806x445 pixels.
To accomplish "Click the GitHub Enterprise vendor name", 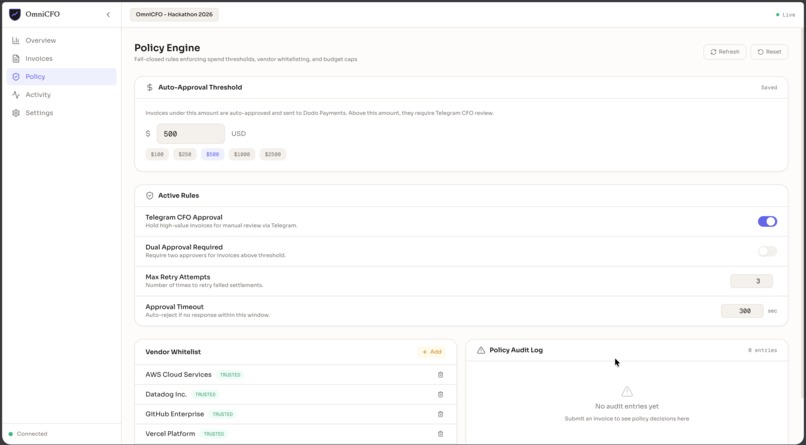I will [175, 414].
